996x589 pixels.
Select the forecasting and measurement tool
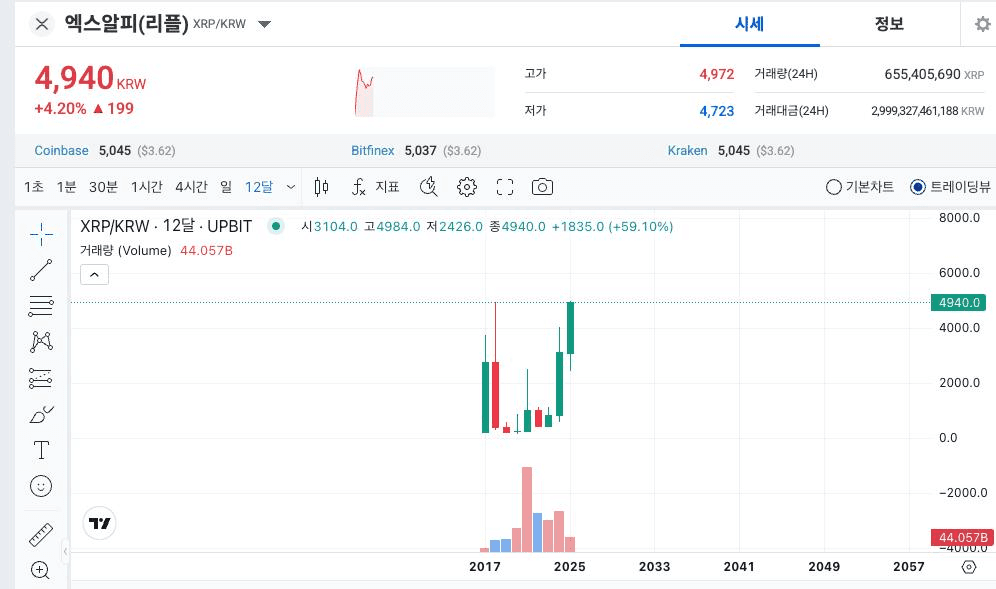click(x=41, y=378)
